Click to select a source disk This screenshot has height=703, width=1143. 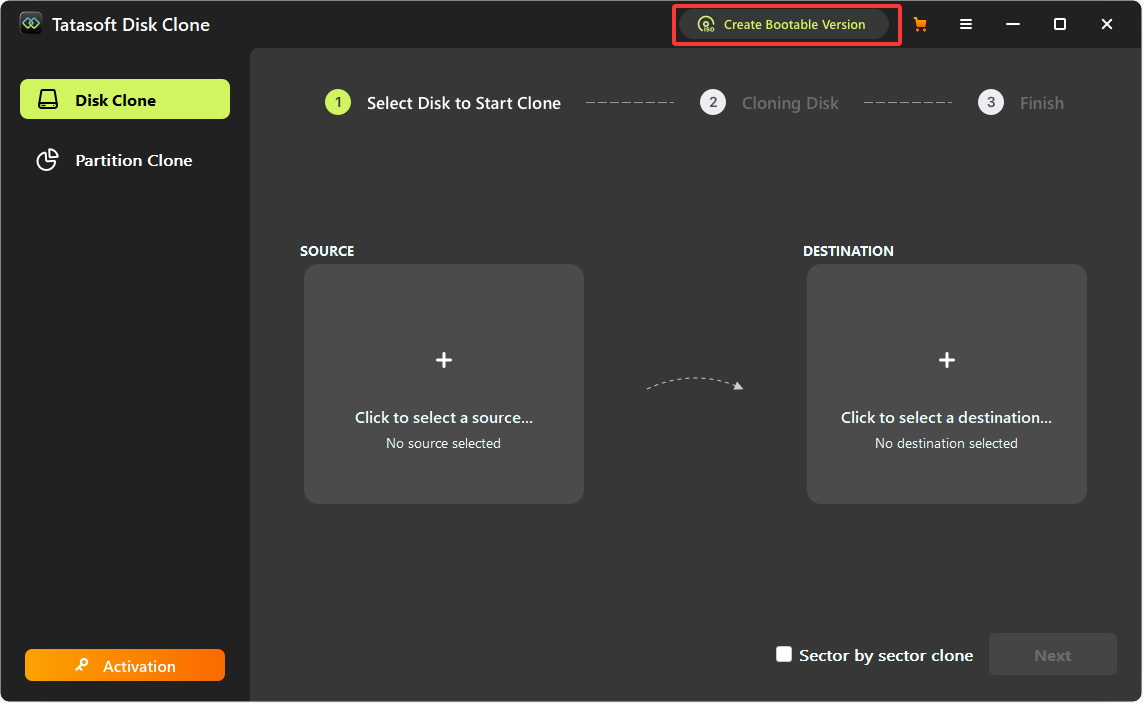click(443, 384)
